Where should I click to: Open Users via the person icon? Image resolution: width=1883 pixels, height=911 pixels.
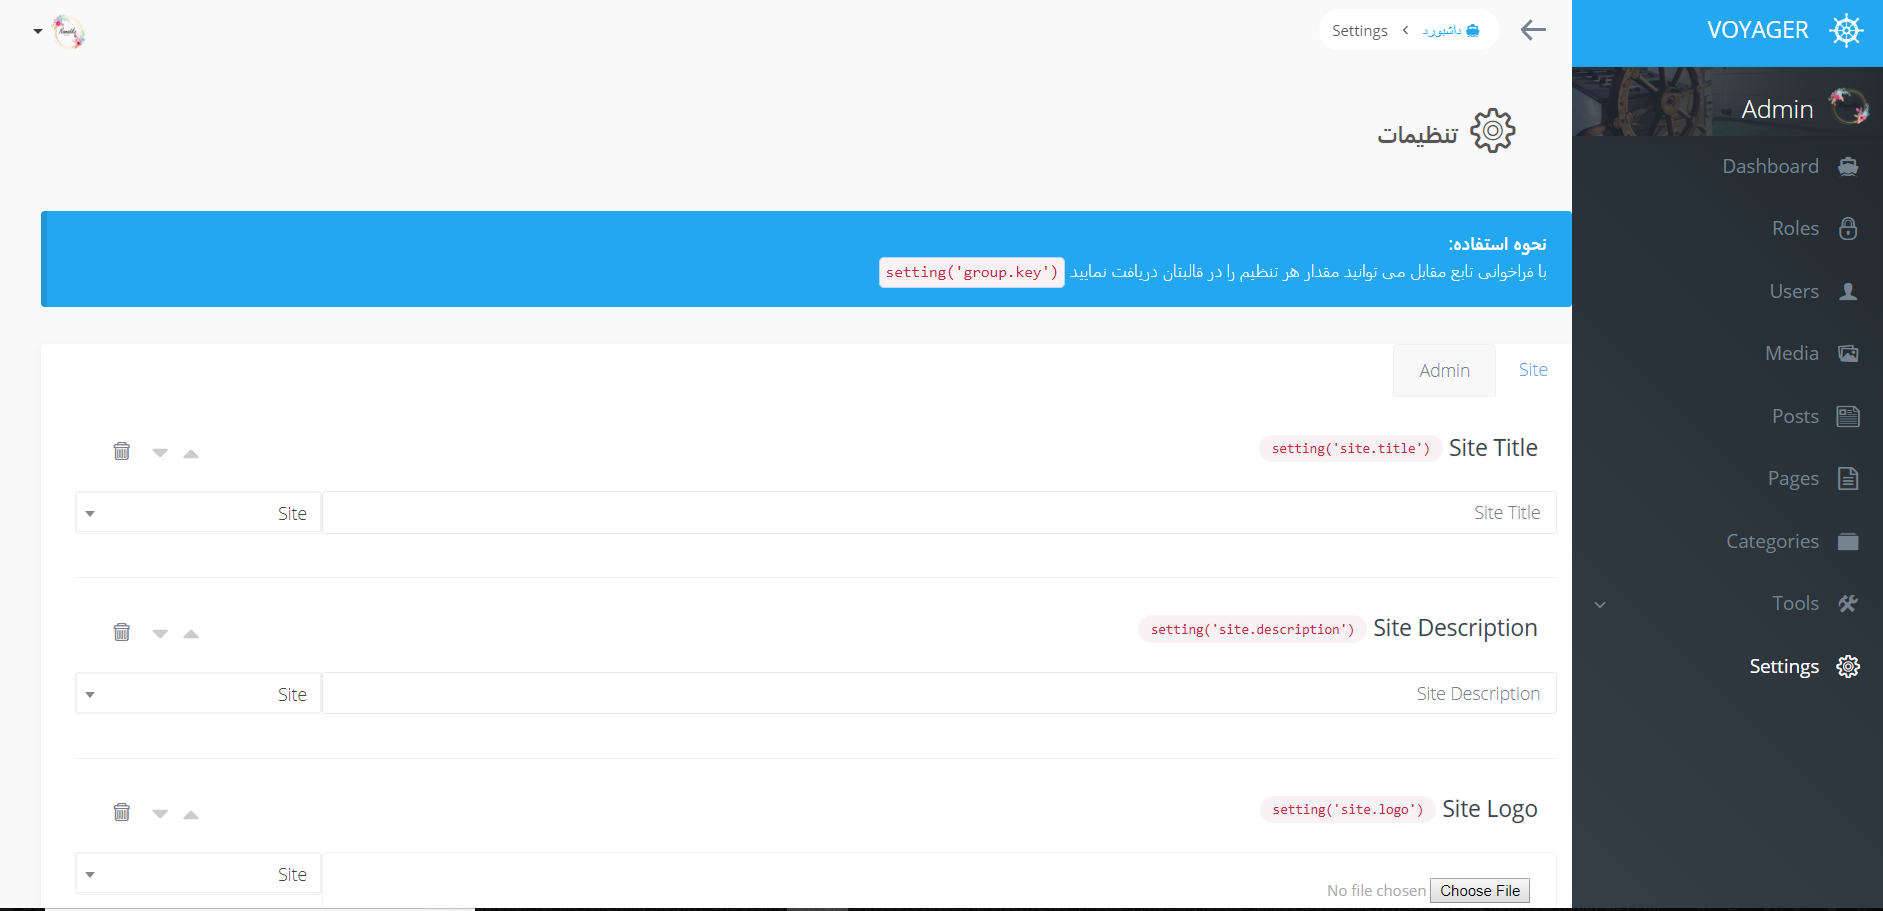coord(1849,291)
